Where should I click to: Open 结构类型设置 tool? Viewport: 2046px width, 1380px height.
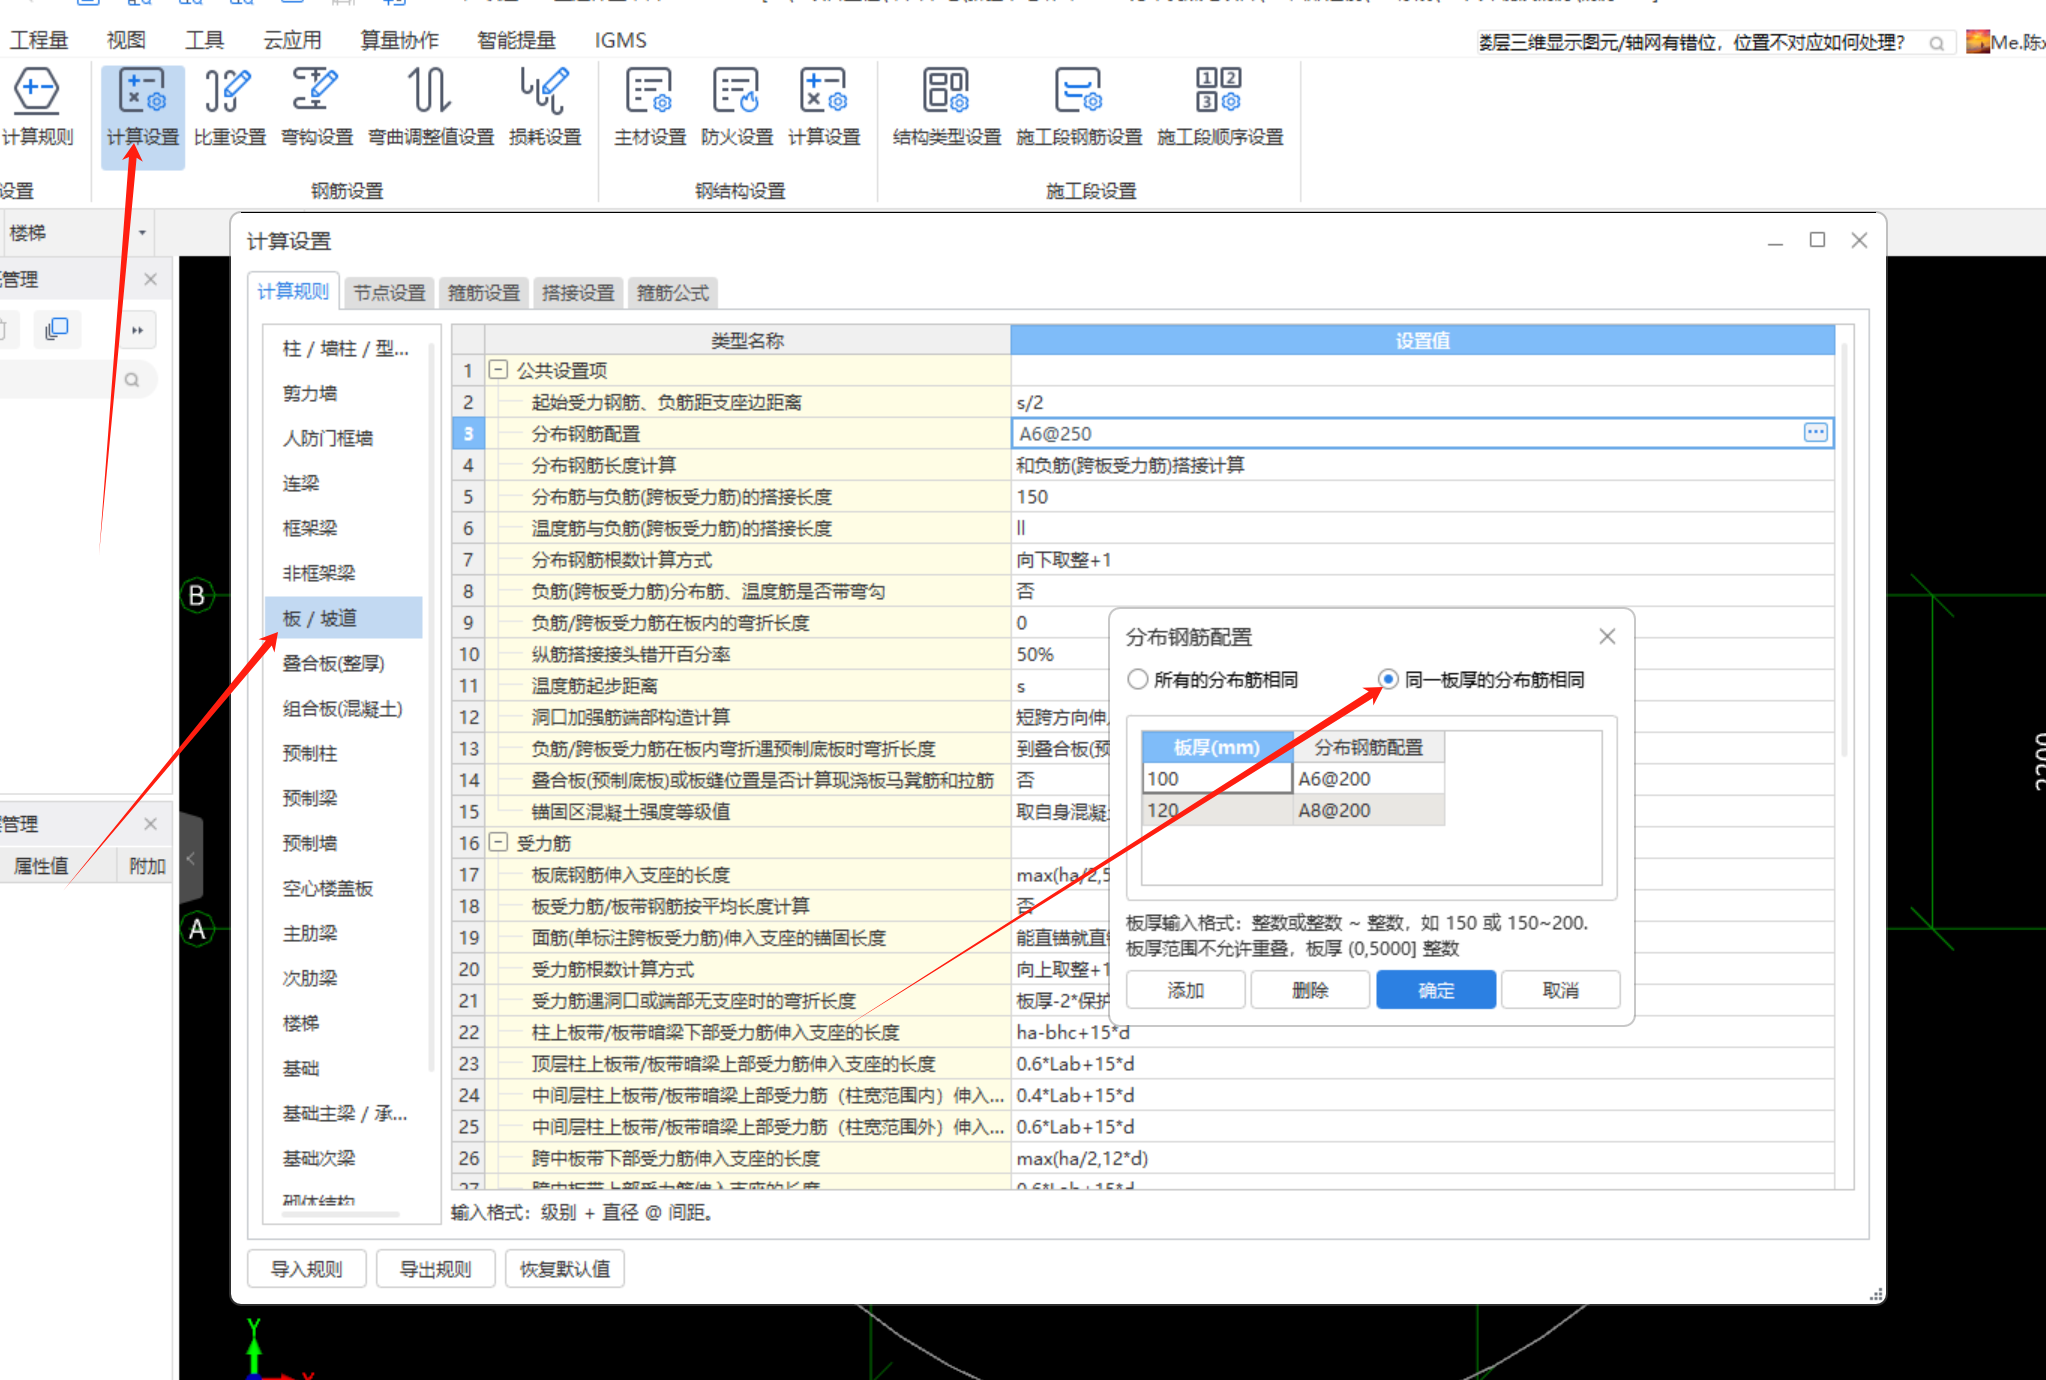pyautogui.click(x=946, y=108)
